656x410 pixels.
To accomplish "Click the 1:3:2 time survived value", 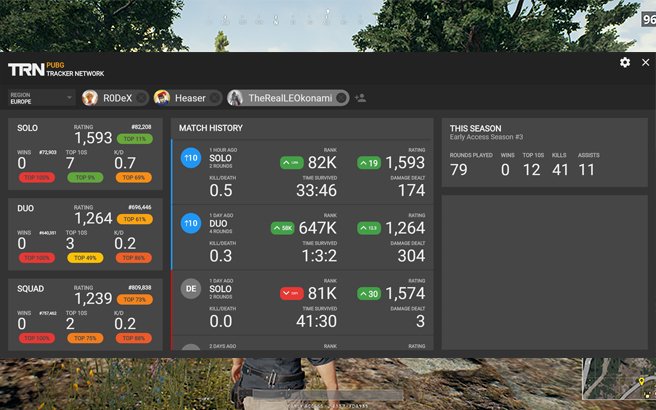I will pyautogui.click(x=319, y=256).
